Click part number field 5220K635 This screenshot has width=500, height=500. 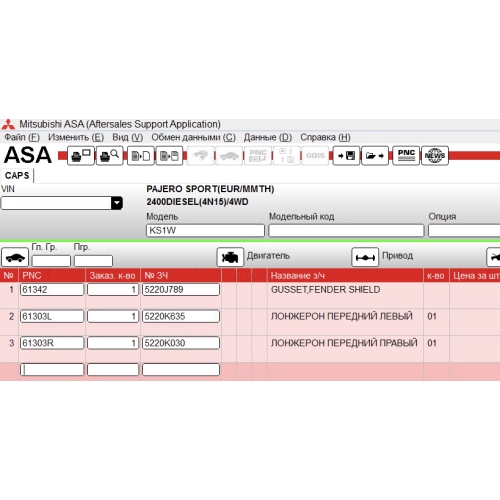coord(181,316)
